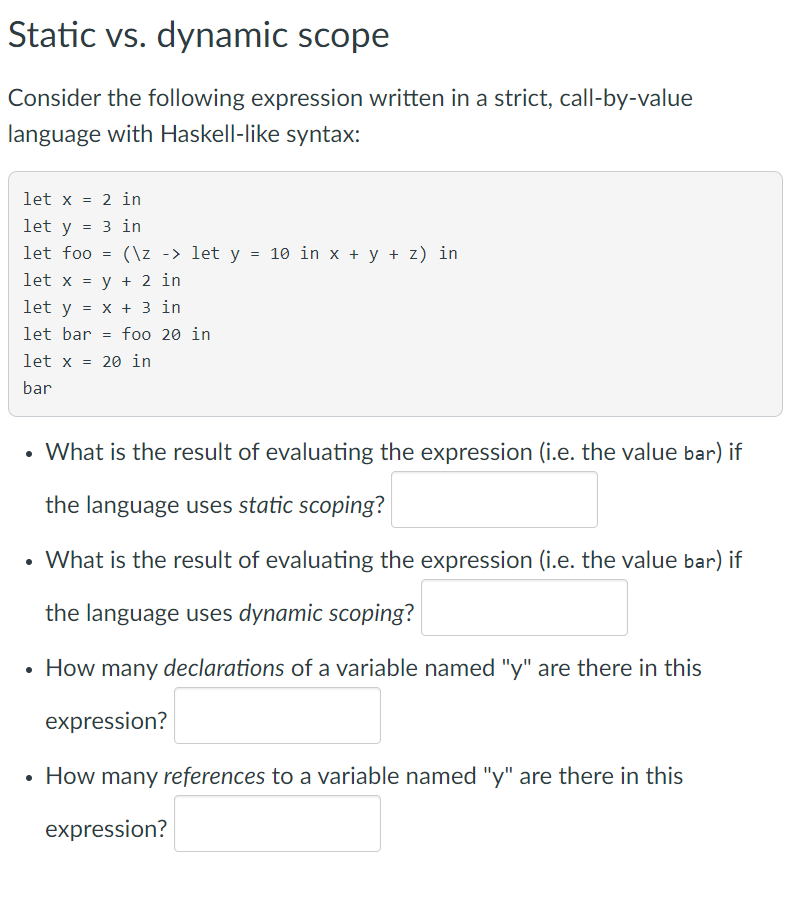Click the final "bar" expression line
This screenshot has height=901, width=797.
[x=36, y=388]
